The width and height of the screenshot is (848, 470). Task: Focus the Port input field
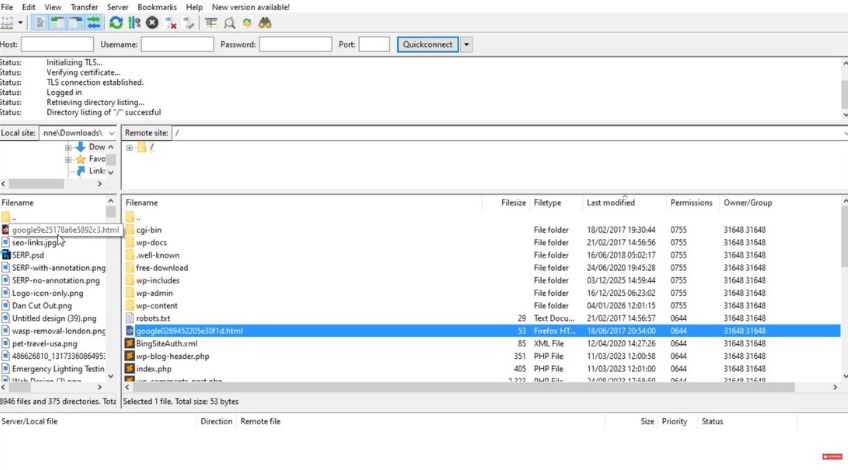374,44
